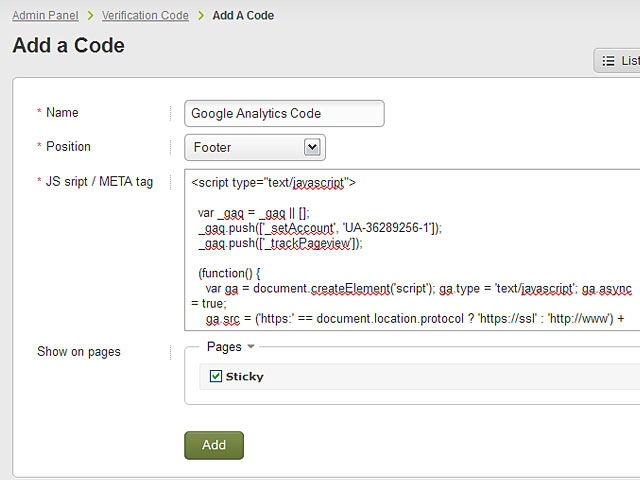Click the Show on pages label
Image resolution: width=640 pixels, height=480 pixels.
coord(79,351)
